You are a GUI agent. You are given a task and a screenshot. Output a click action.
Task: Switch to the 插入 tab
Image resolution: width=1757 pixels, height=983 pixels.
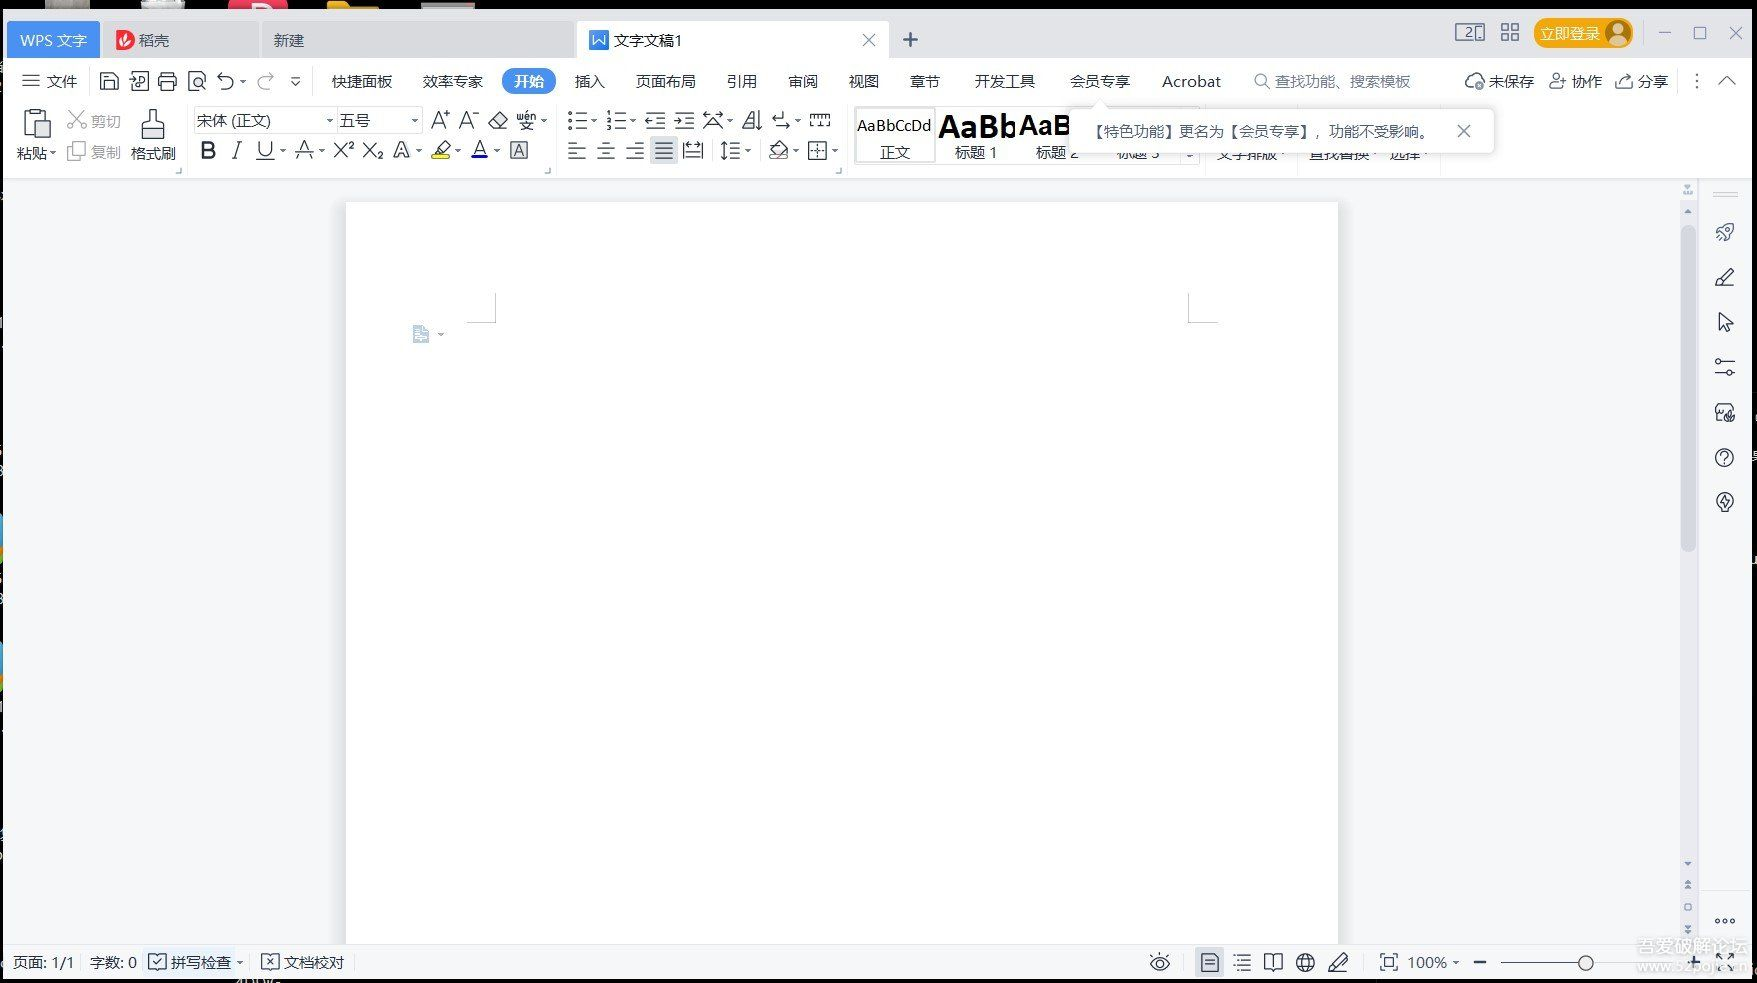(x=589, y=81)
